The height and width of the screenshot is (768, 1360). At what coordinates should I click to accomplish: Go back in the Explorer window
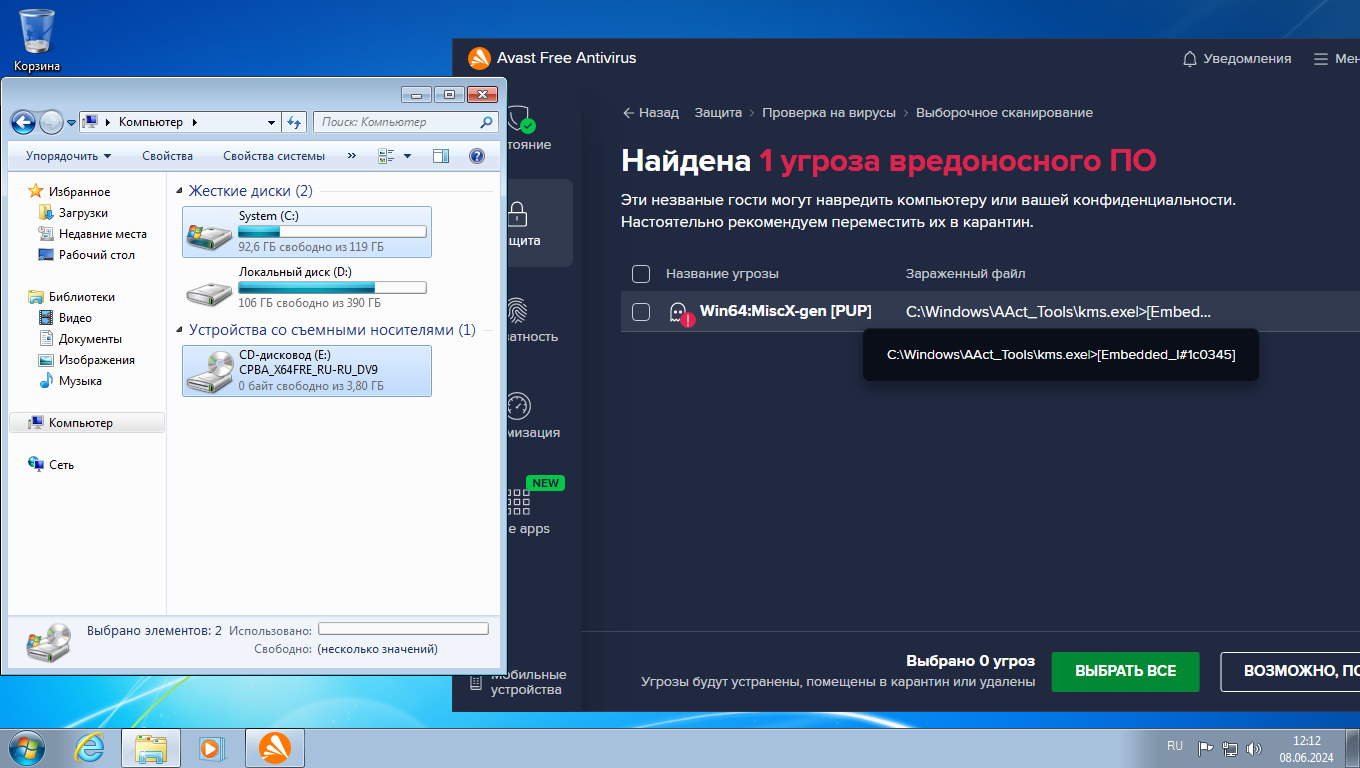23,122
